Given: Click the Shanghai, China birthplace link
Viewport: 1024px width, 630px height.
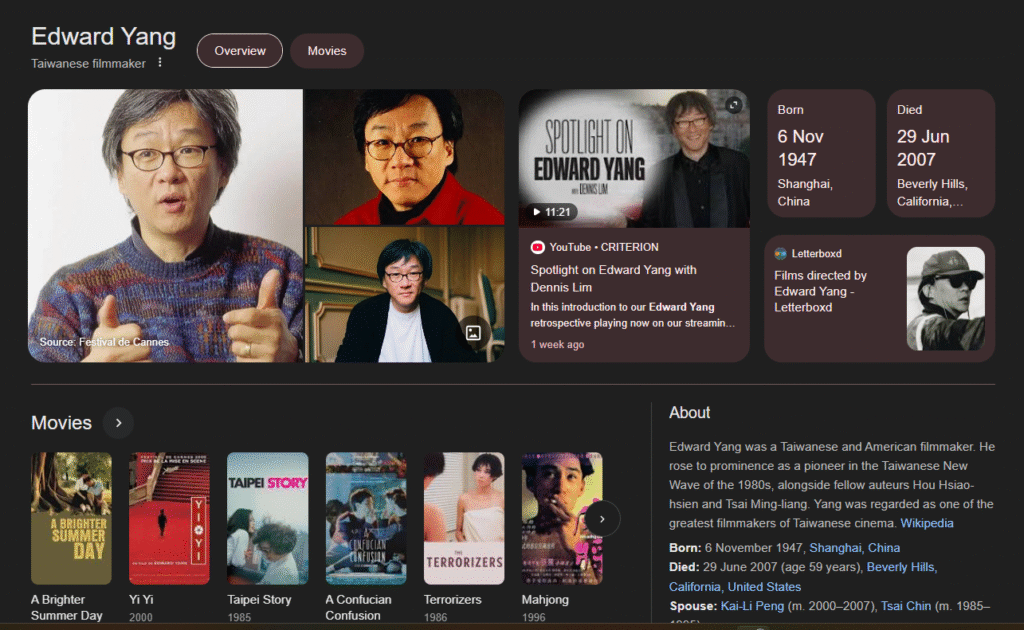Looking at the screenshot, I should tap(854, 548).
